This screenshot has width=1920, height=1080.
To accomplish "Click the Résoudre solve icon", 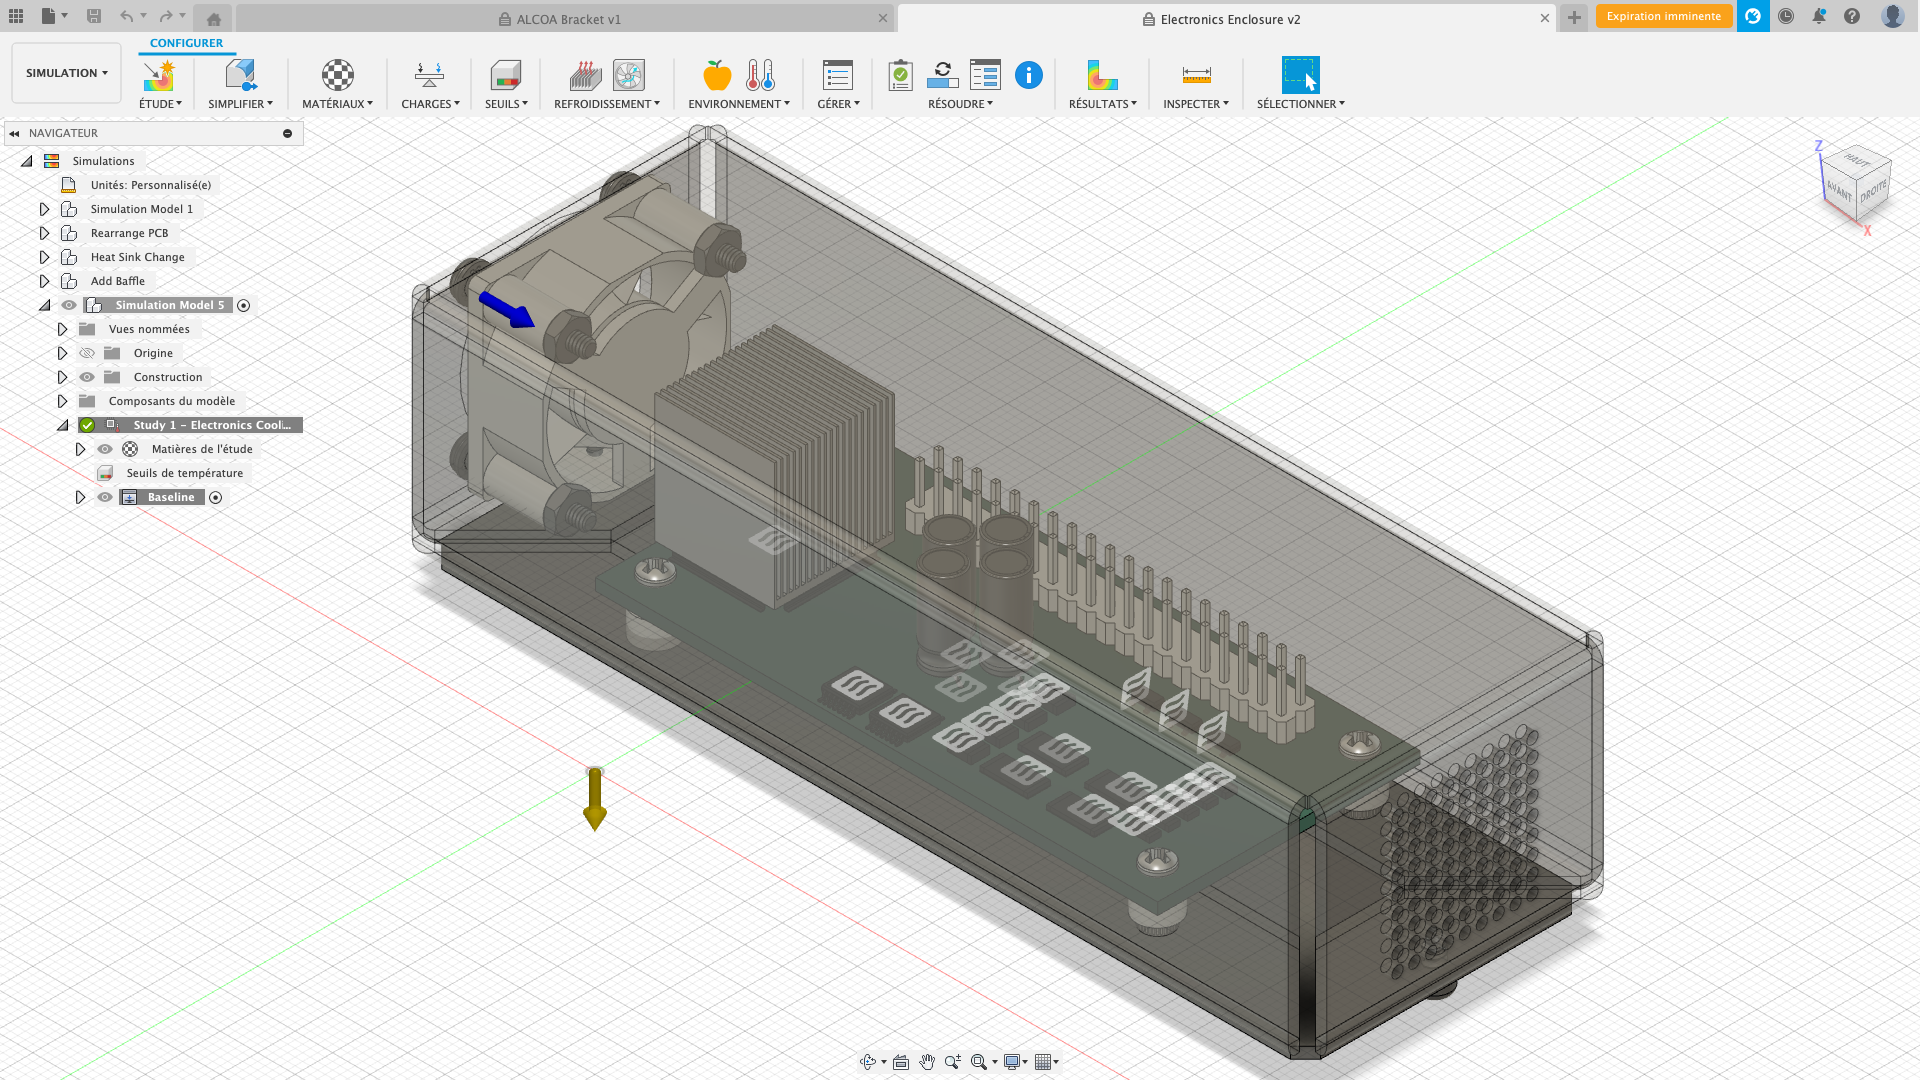I will (942, 75).
